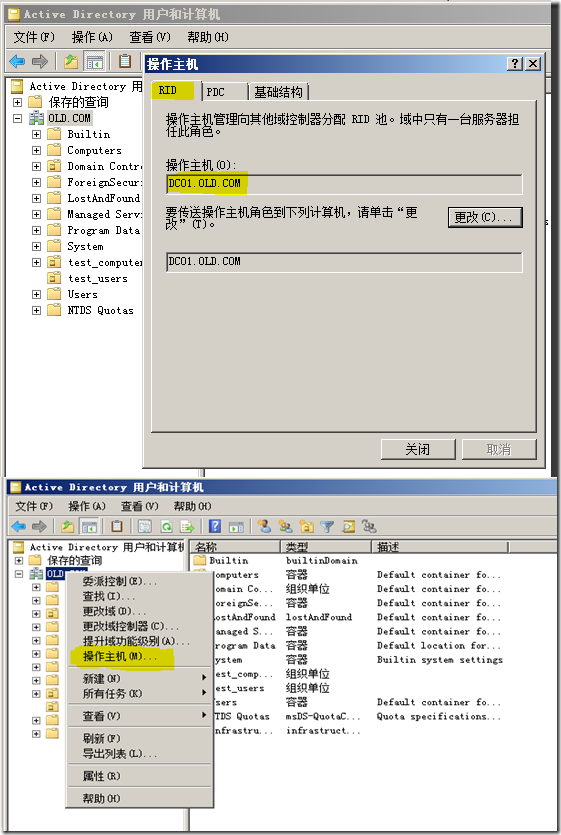Click the Up one level icon in the lower toolbar

[67, 527]
